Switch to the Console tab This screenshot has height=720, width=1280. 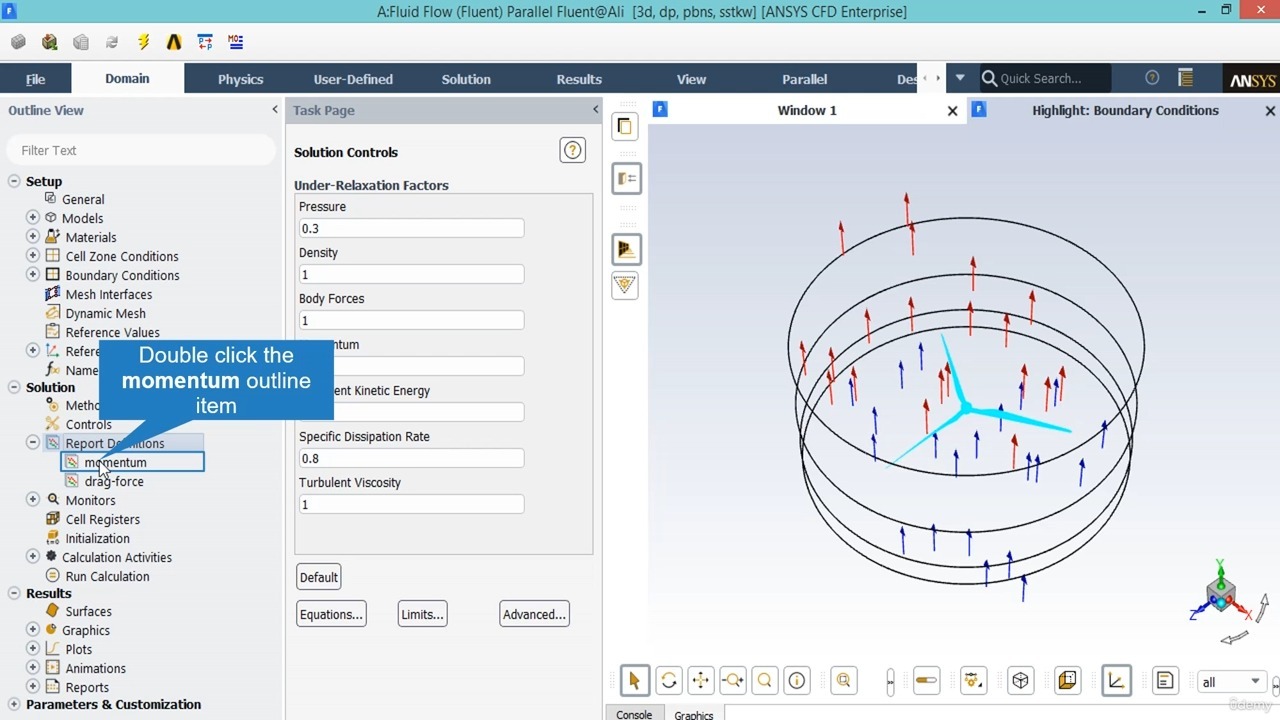634,714
